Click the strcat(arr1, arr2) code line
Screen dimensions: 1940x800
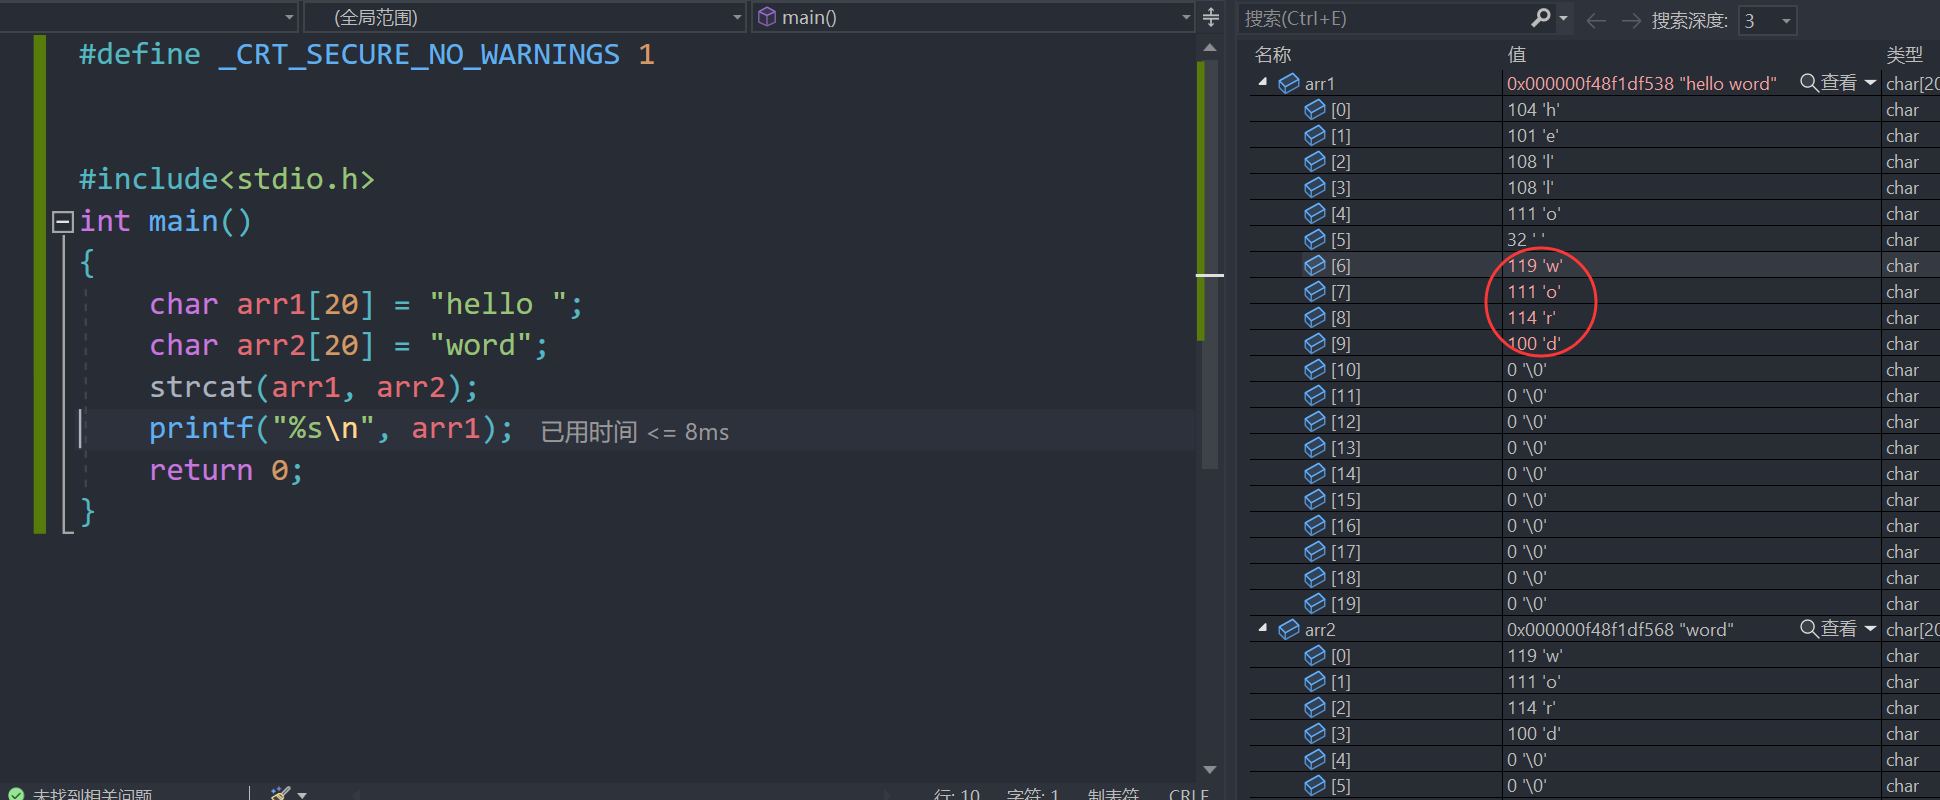[314, 387]
